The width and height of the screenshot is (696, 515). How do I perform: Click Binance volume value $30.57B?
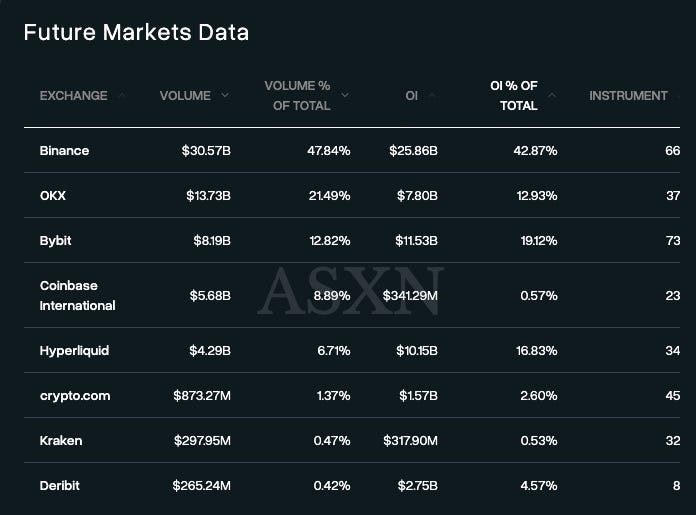[x=206, y=151]
